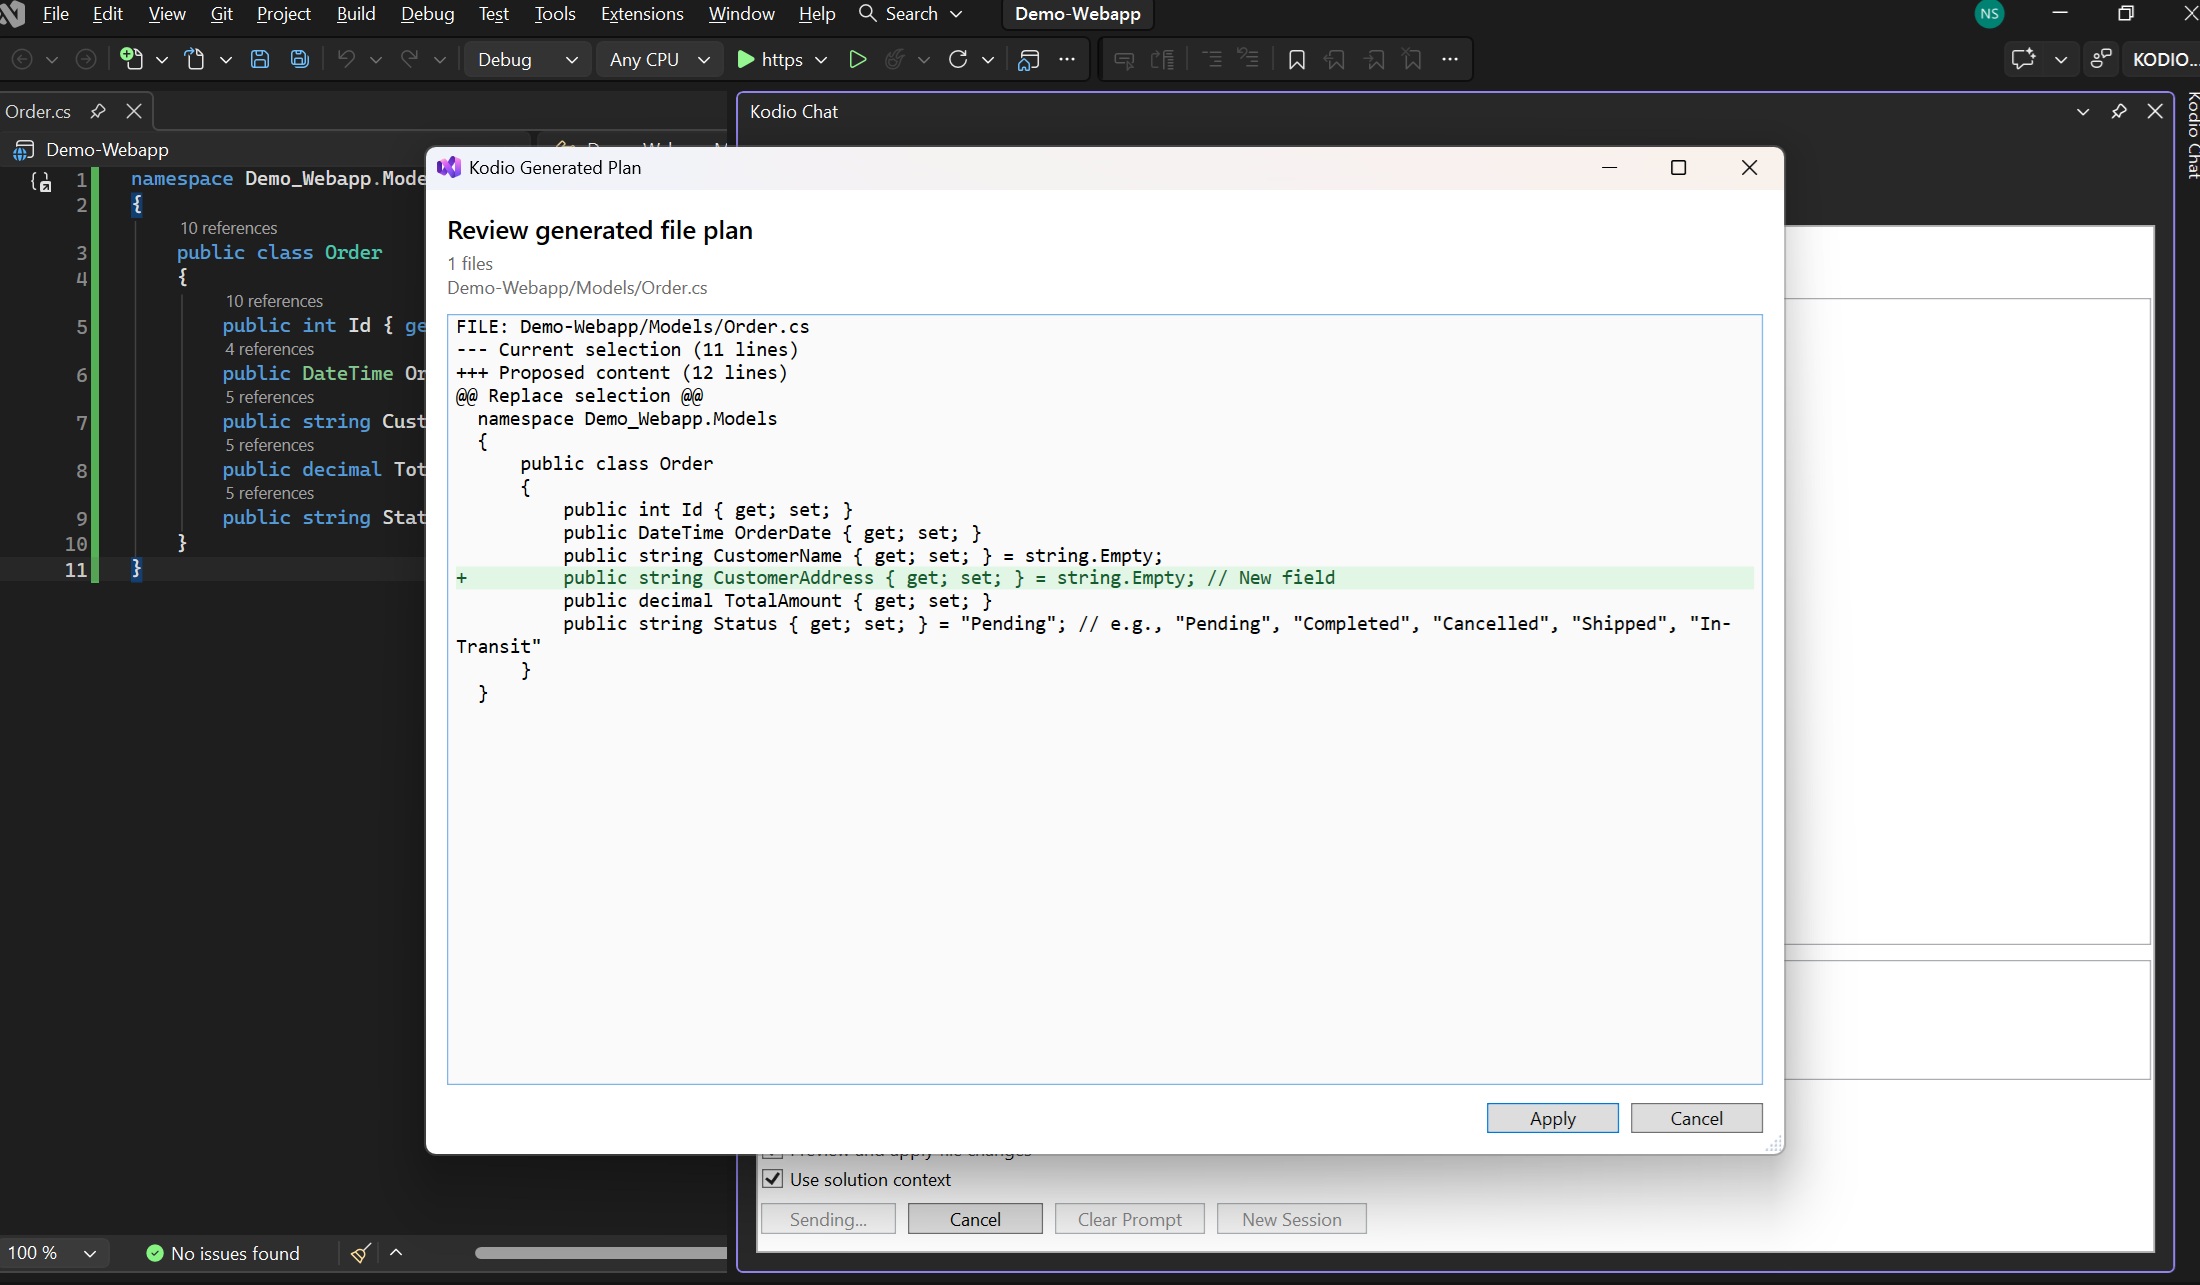Click Apply in Kodio Generated Plan dialog

point(1552,1118)
